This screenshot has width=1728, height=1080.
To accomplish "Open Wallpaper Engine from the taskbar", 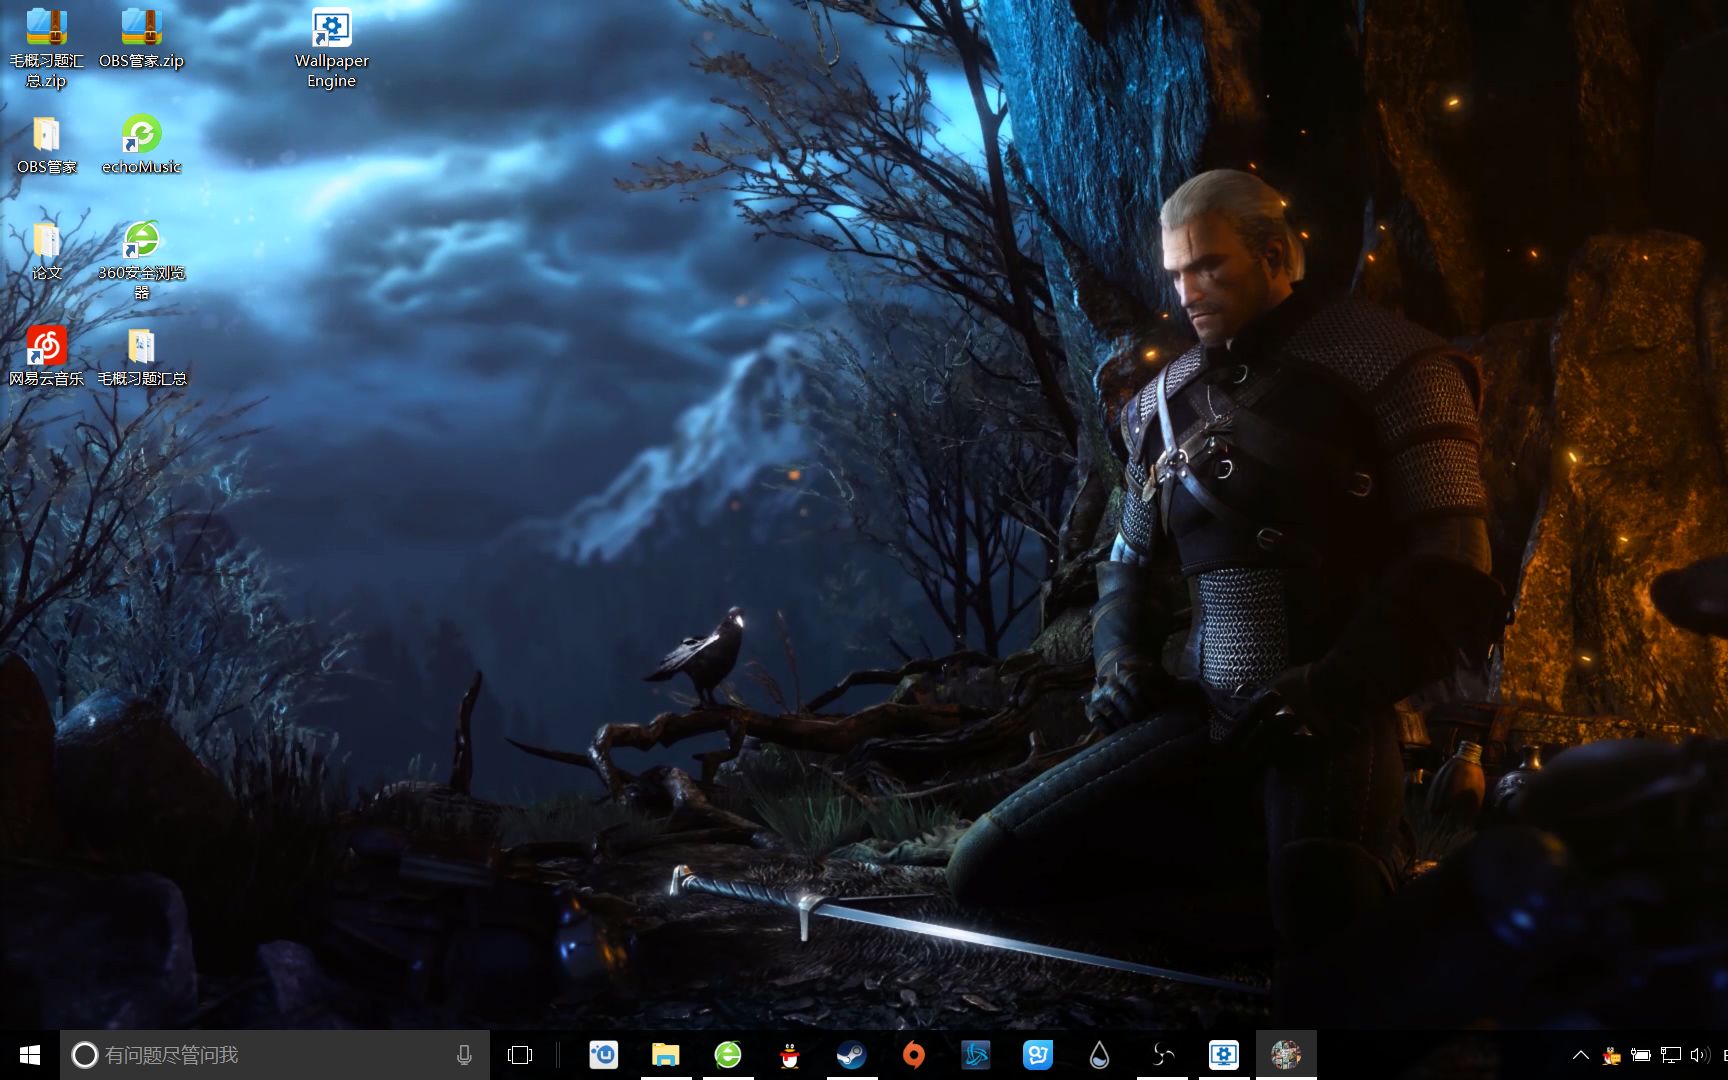I will click(1224, 1055).
